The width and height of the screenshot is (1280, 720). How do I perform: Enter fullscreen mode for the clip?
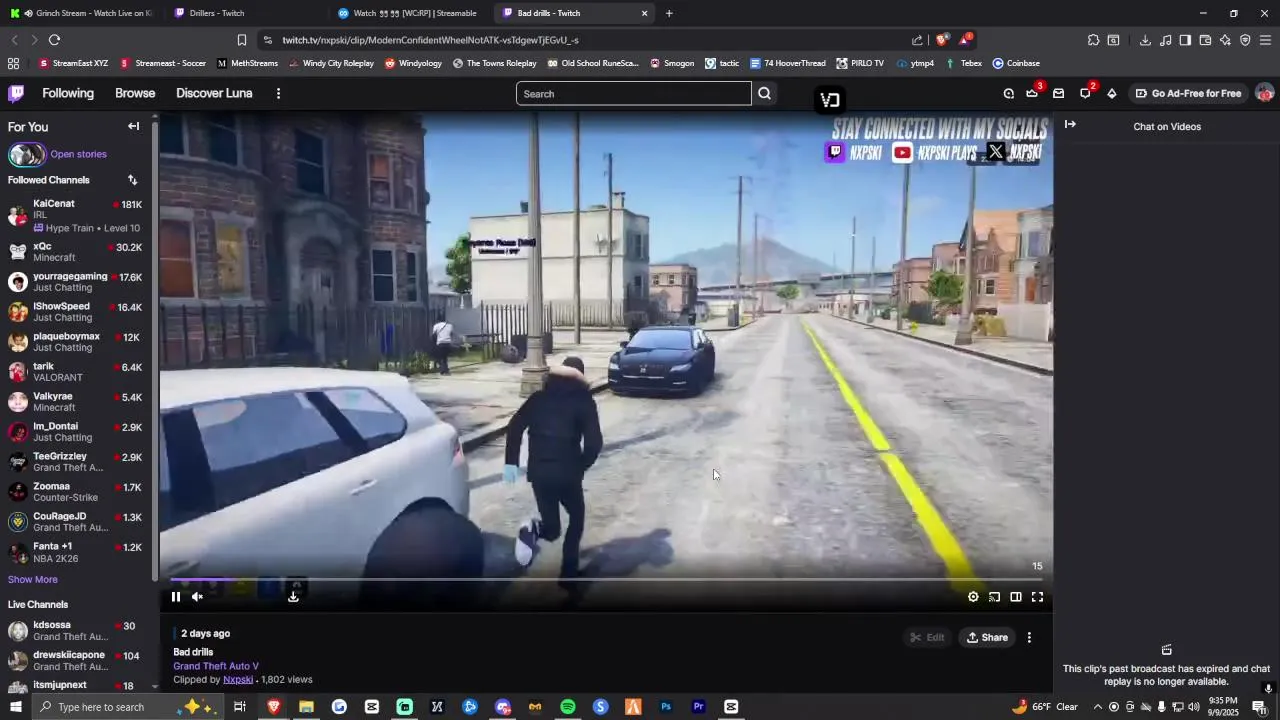[1037, 597]
